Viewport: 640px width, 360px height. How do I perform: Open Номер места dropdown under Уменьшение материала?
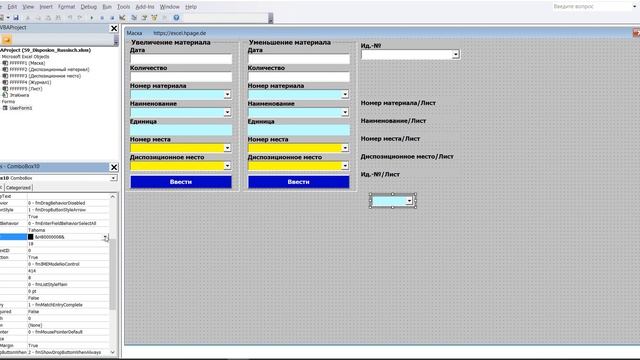pos(345,148)
